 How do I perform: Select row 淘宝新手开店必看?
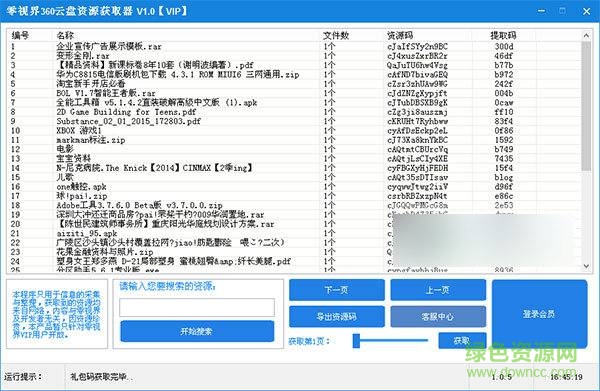295,84
